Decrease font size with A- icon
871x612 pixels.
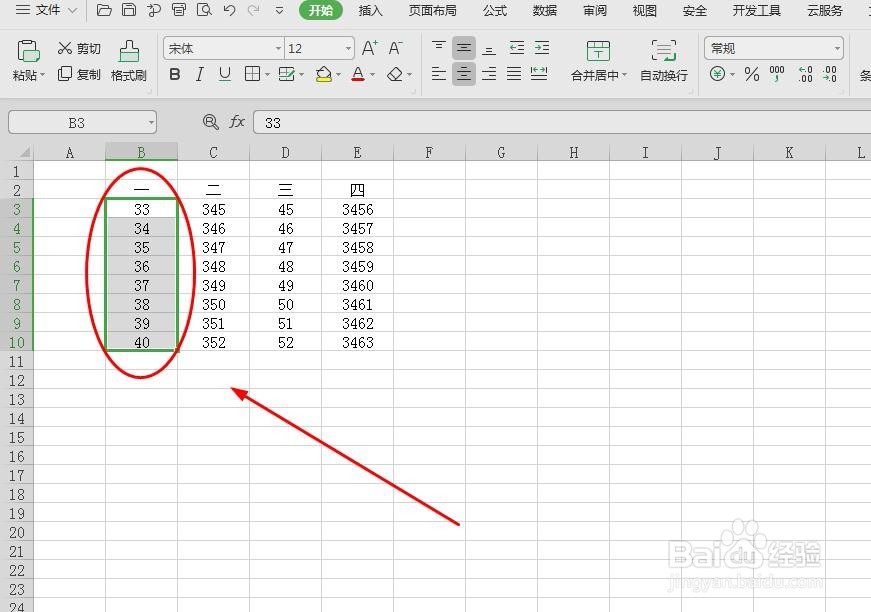395,48
